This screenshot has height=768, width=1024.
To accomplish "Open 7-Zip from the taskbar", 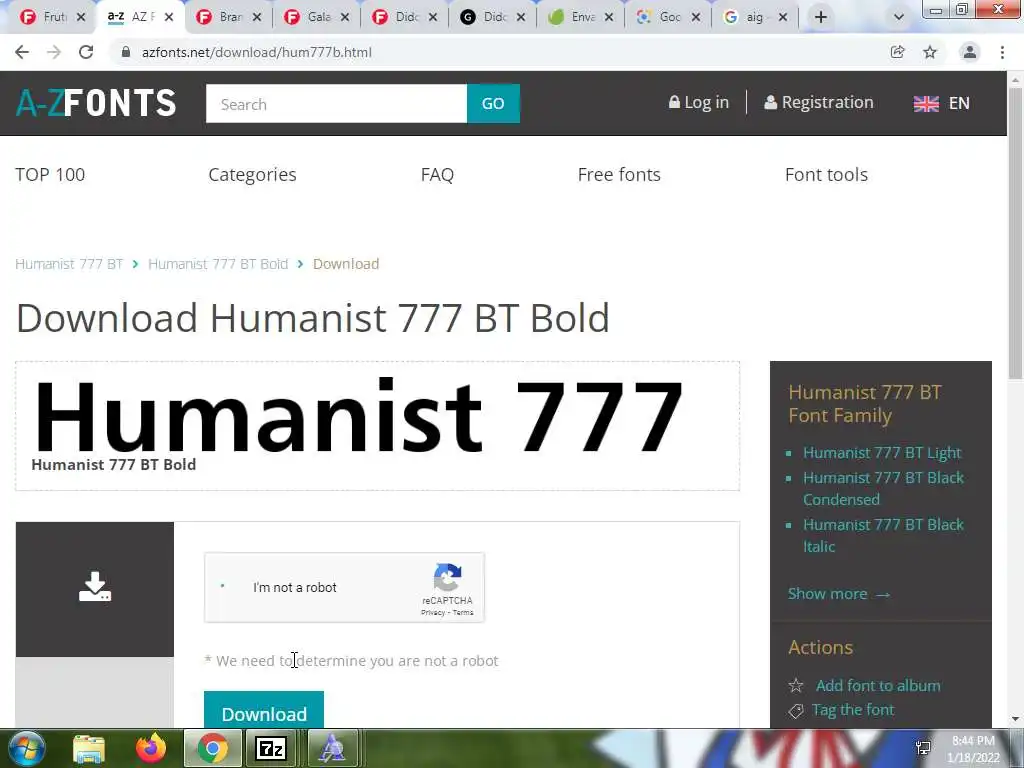I will [271, 748].
